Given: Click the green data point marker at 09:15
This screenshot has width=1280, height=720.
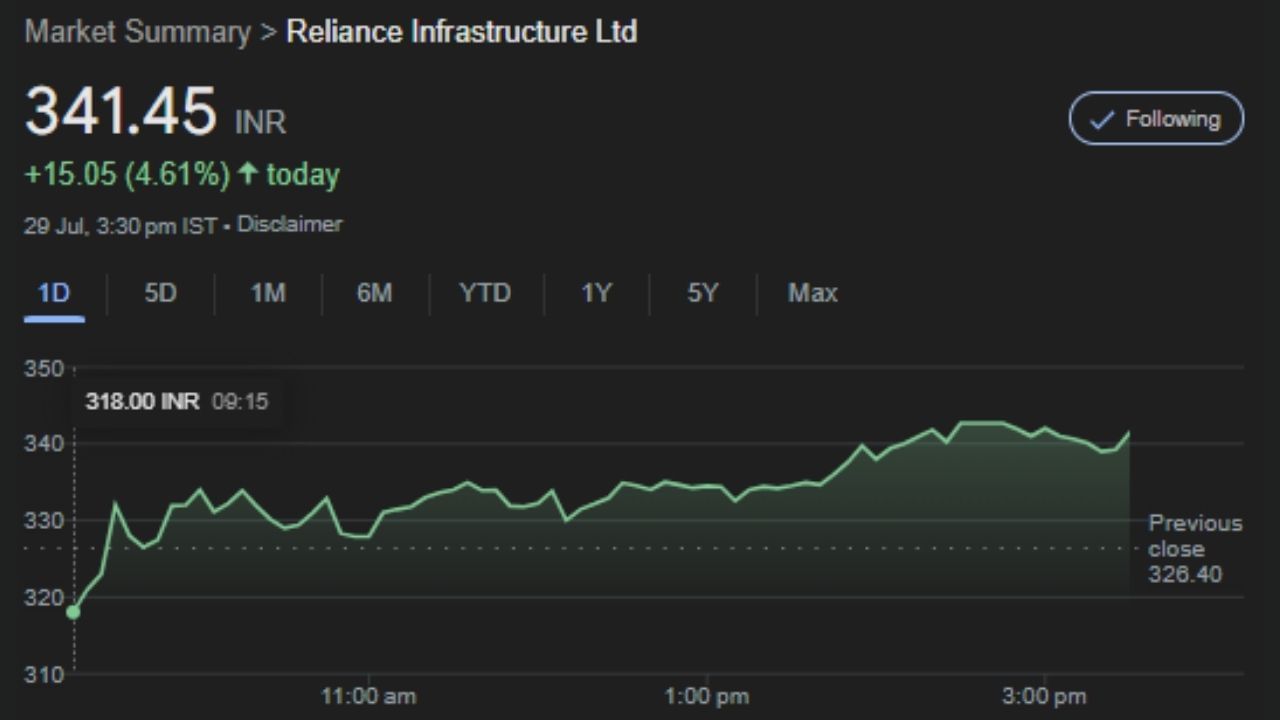Looking at the screenshot, I should point(73,611).
